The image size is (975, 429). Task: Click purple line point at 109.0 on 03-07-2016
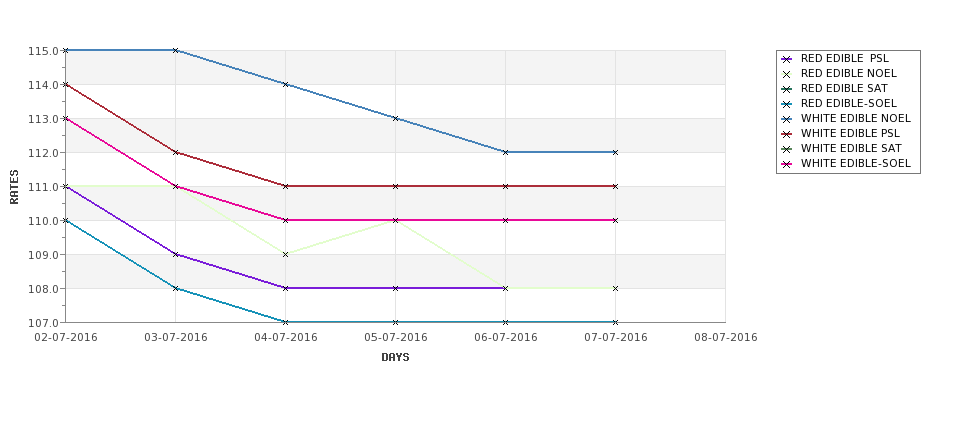click(x=175, y=254)
